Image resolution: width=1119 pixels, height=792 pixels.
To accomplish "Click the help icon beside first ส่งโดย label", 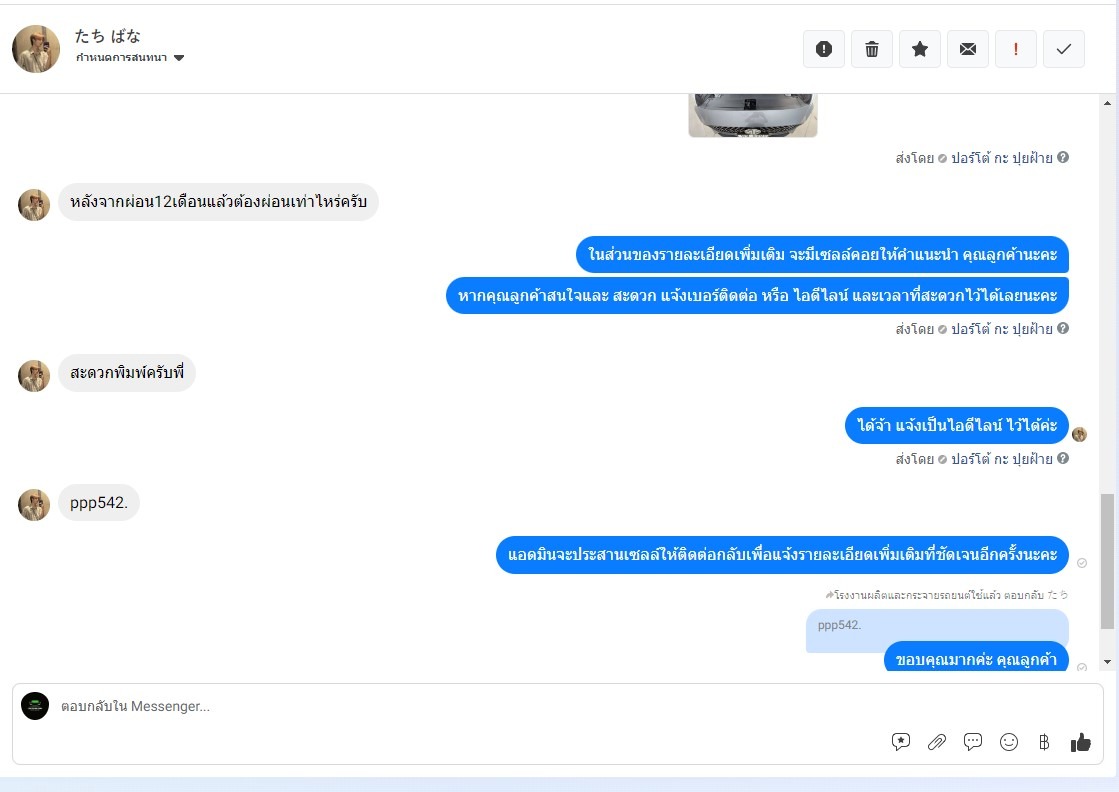I will click(1063, 157).
